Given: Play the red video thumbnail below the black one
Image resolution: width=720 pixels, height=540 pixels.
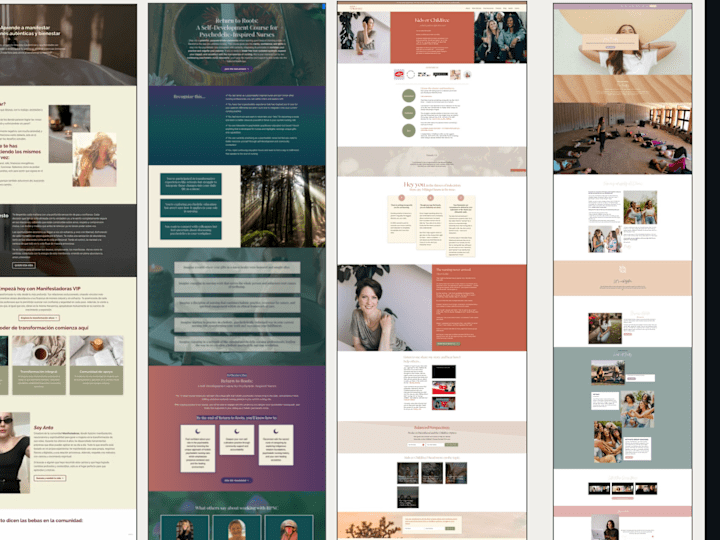Looking at the screenshot, I should [x=444, y=387].
